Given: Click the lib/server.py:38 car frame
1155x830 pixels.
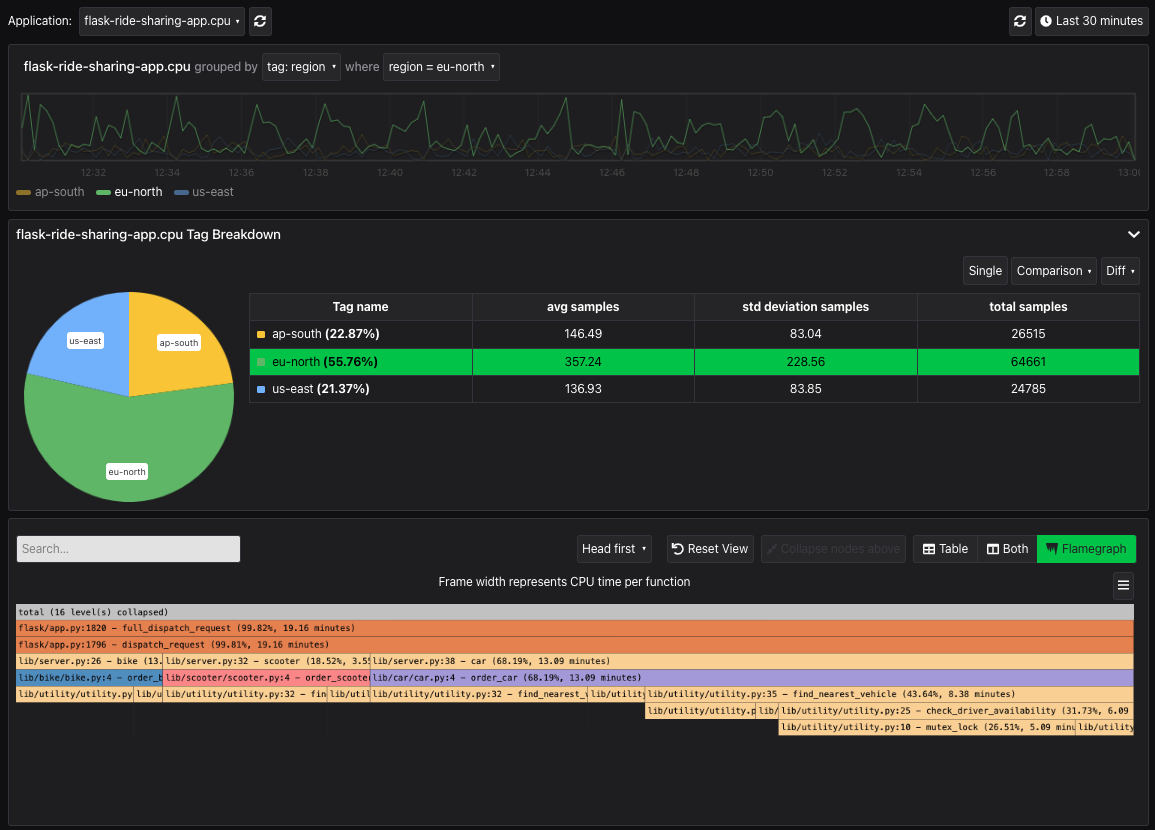Looking at the screenshot, I should pyautogui.click(x=751, y=661).
